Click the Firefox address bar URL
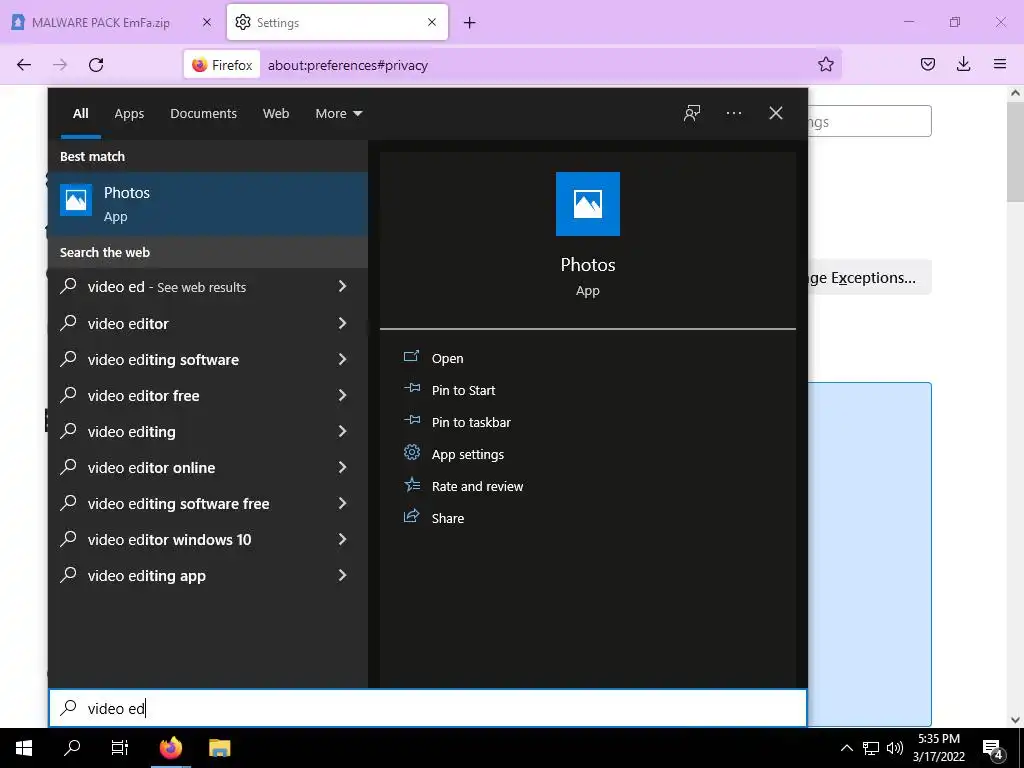1024x768 pixels. point(348,65)
